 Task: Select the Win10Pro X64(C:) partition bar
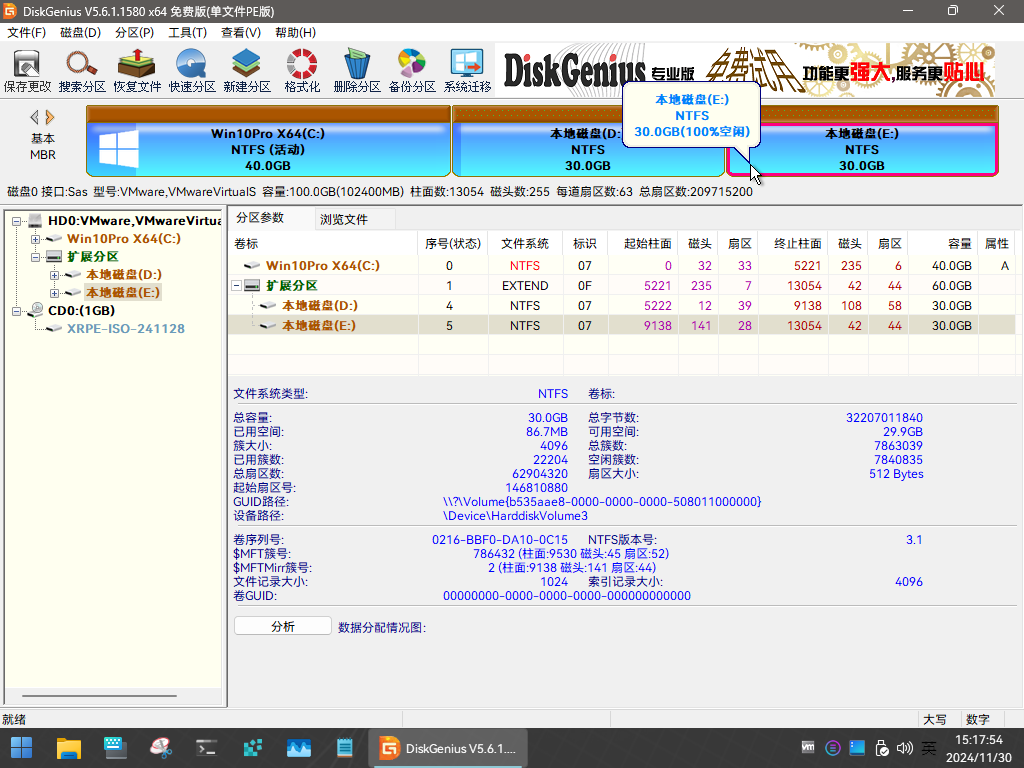[x=267, y=148]
